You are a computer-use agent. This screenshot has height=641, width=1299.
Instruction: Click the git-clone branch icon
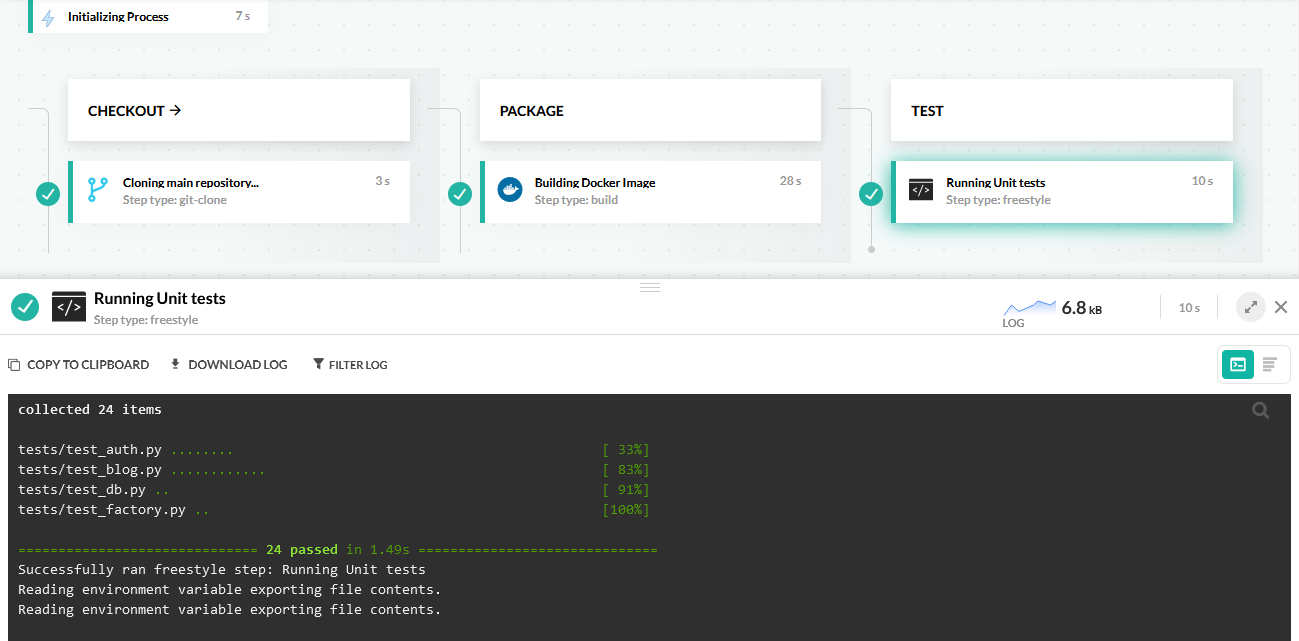(97, 190)
